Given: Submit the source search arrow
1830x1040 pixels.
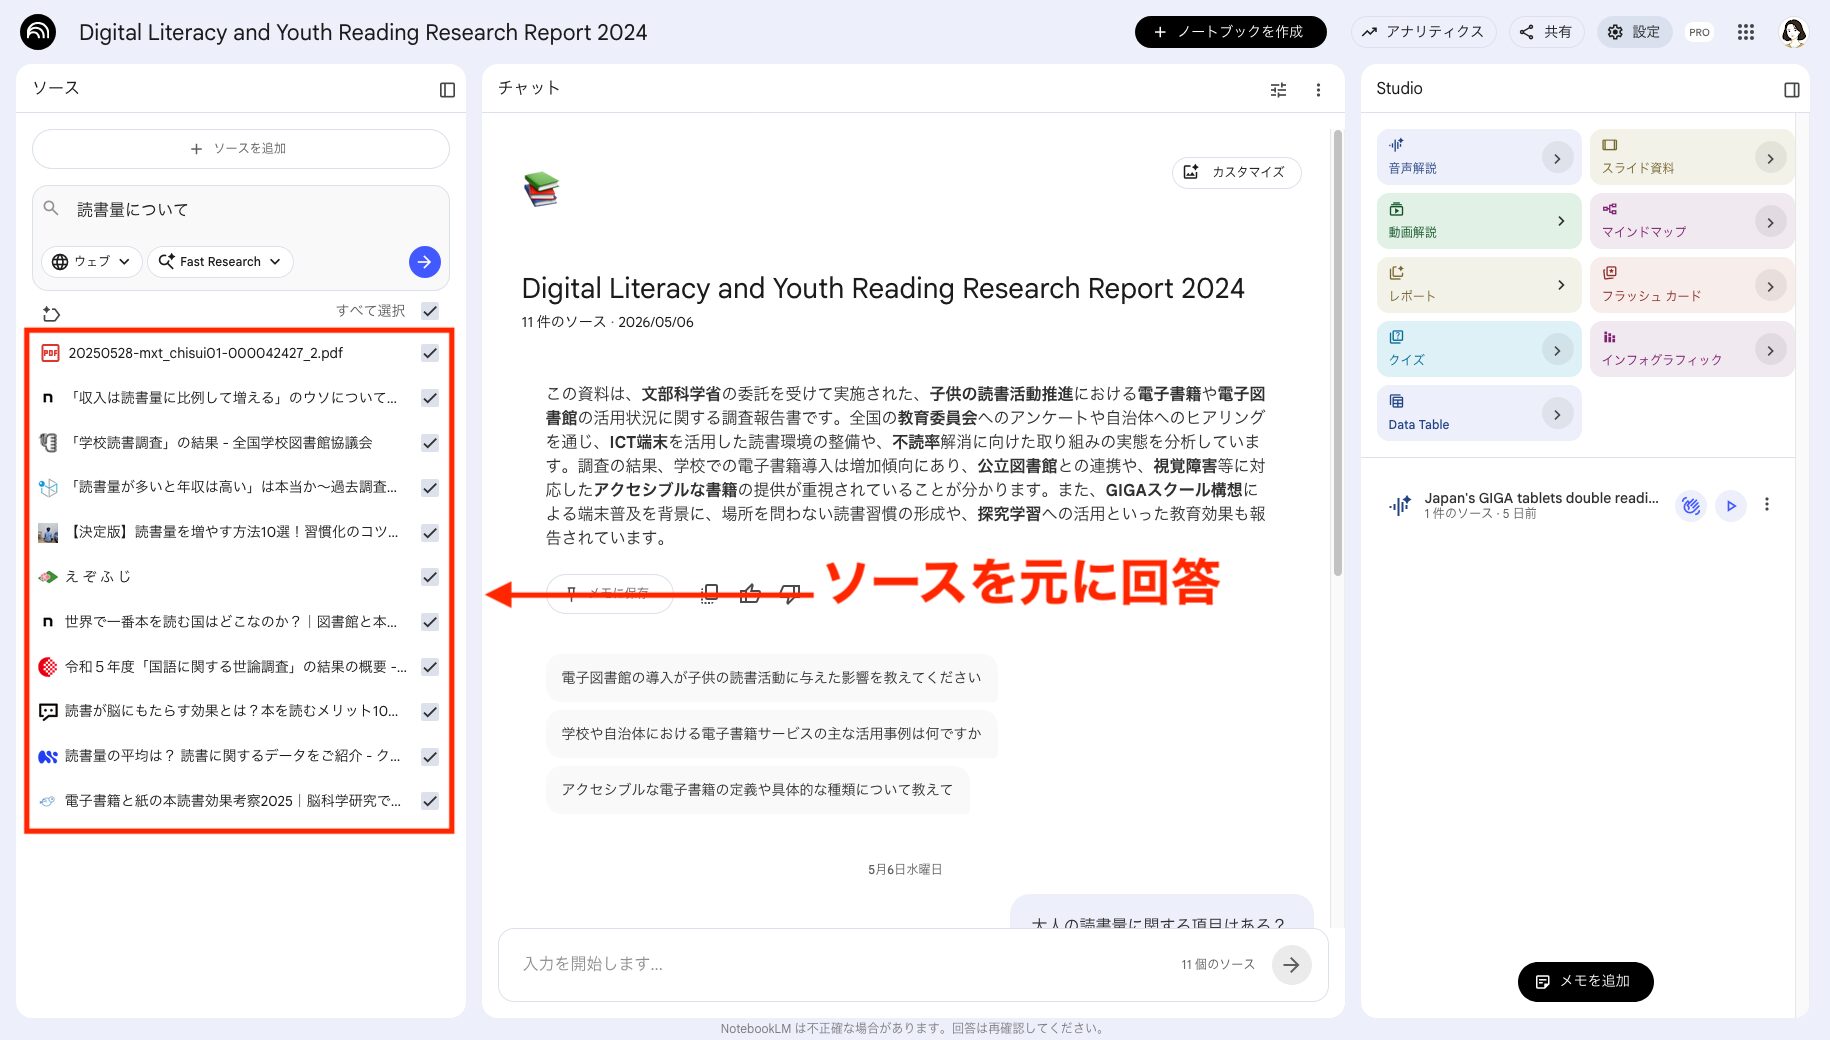Looking at the screenshot, I should click(x=425, y=262).
